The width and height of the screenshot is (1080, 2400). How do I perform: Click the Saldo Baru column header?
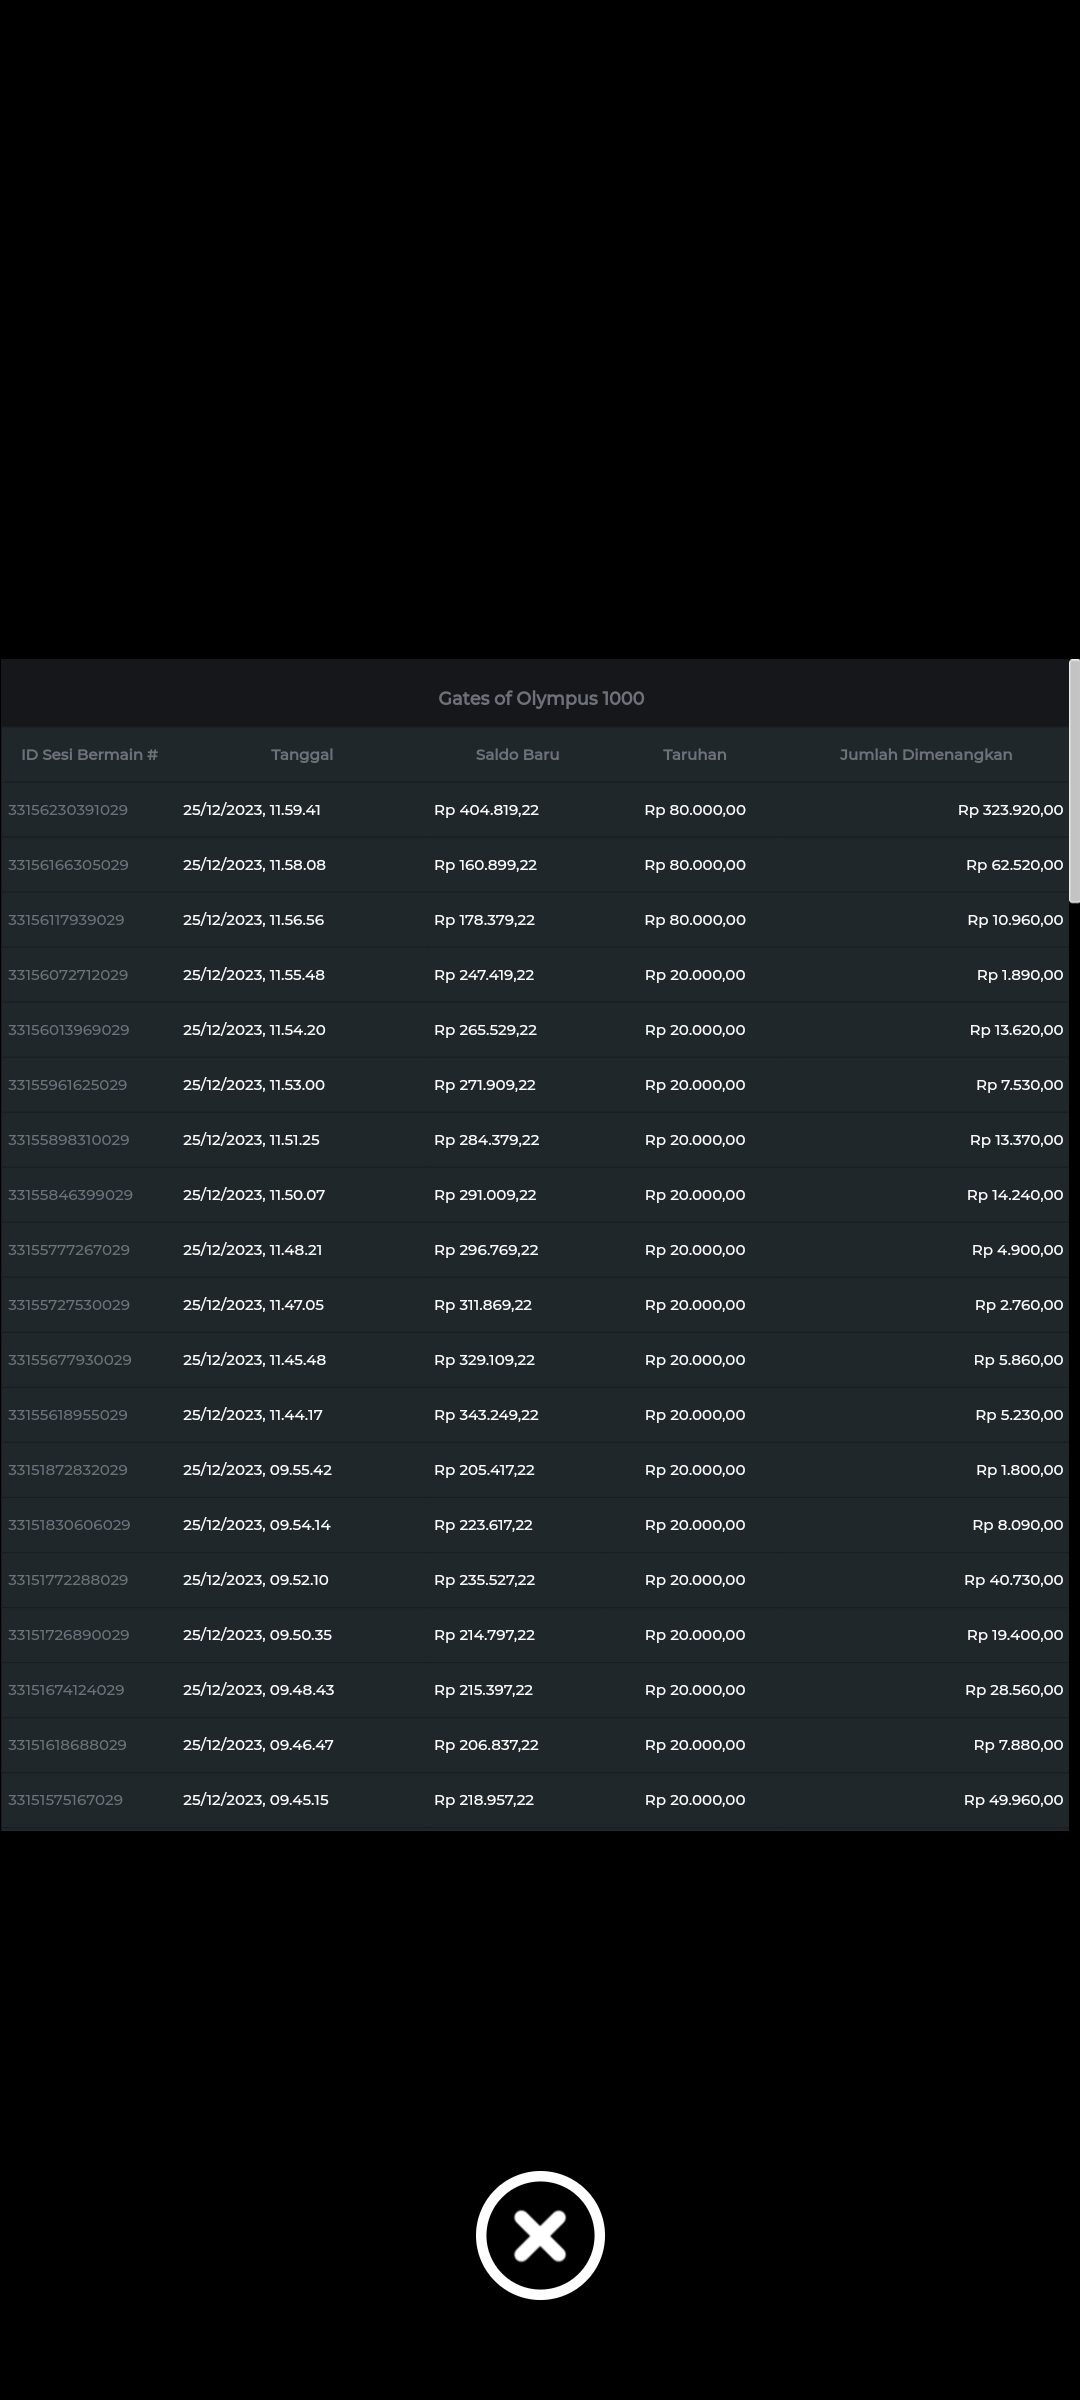coord(517,755)
